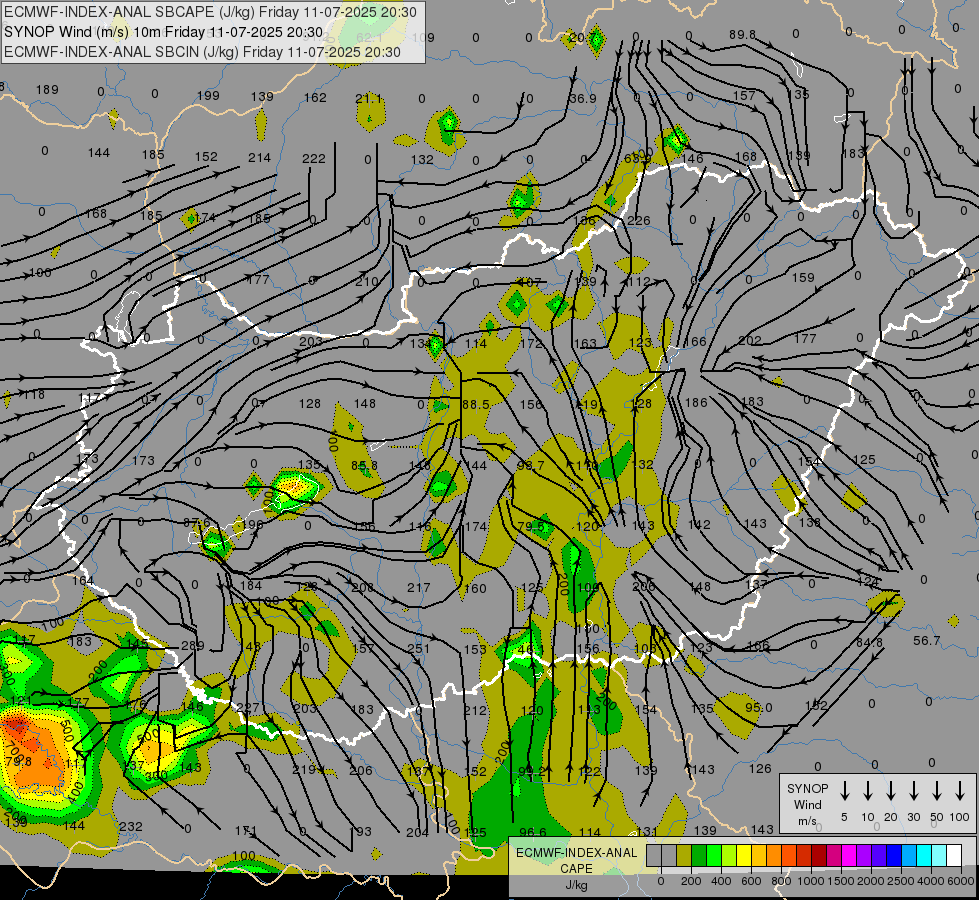Click the SBCAPE title line at top
Screen dimensions: 979x900
coord(210,12)
